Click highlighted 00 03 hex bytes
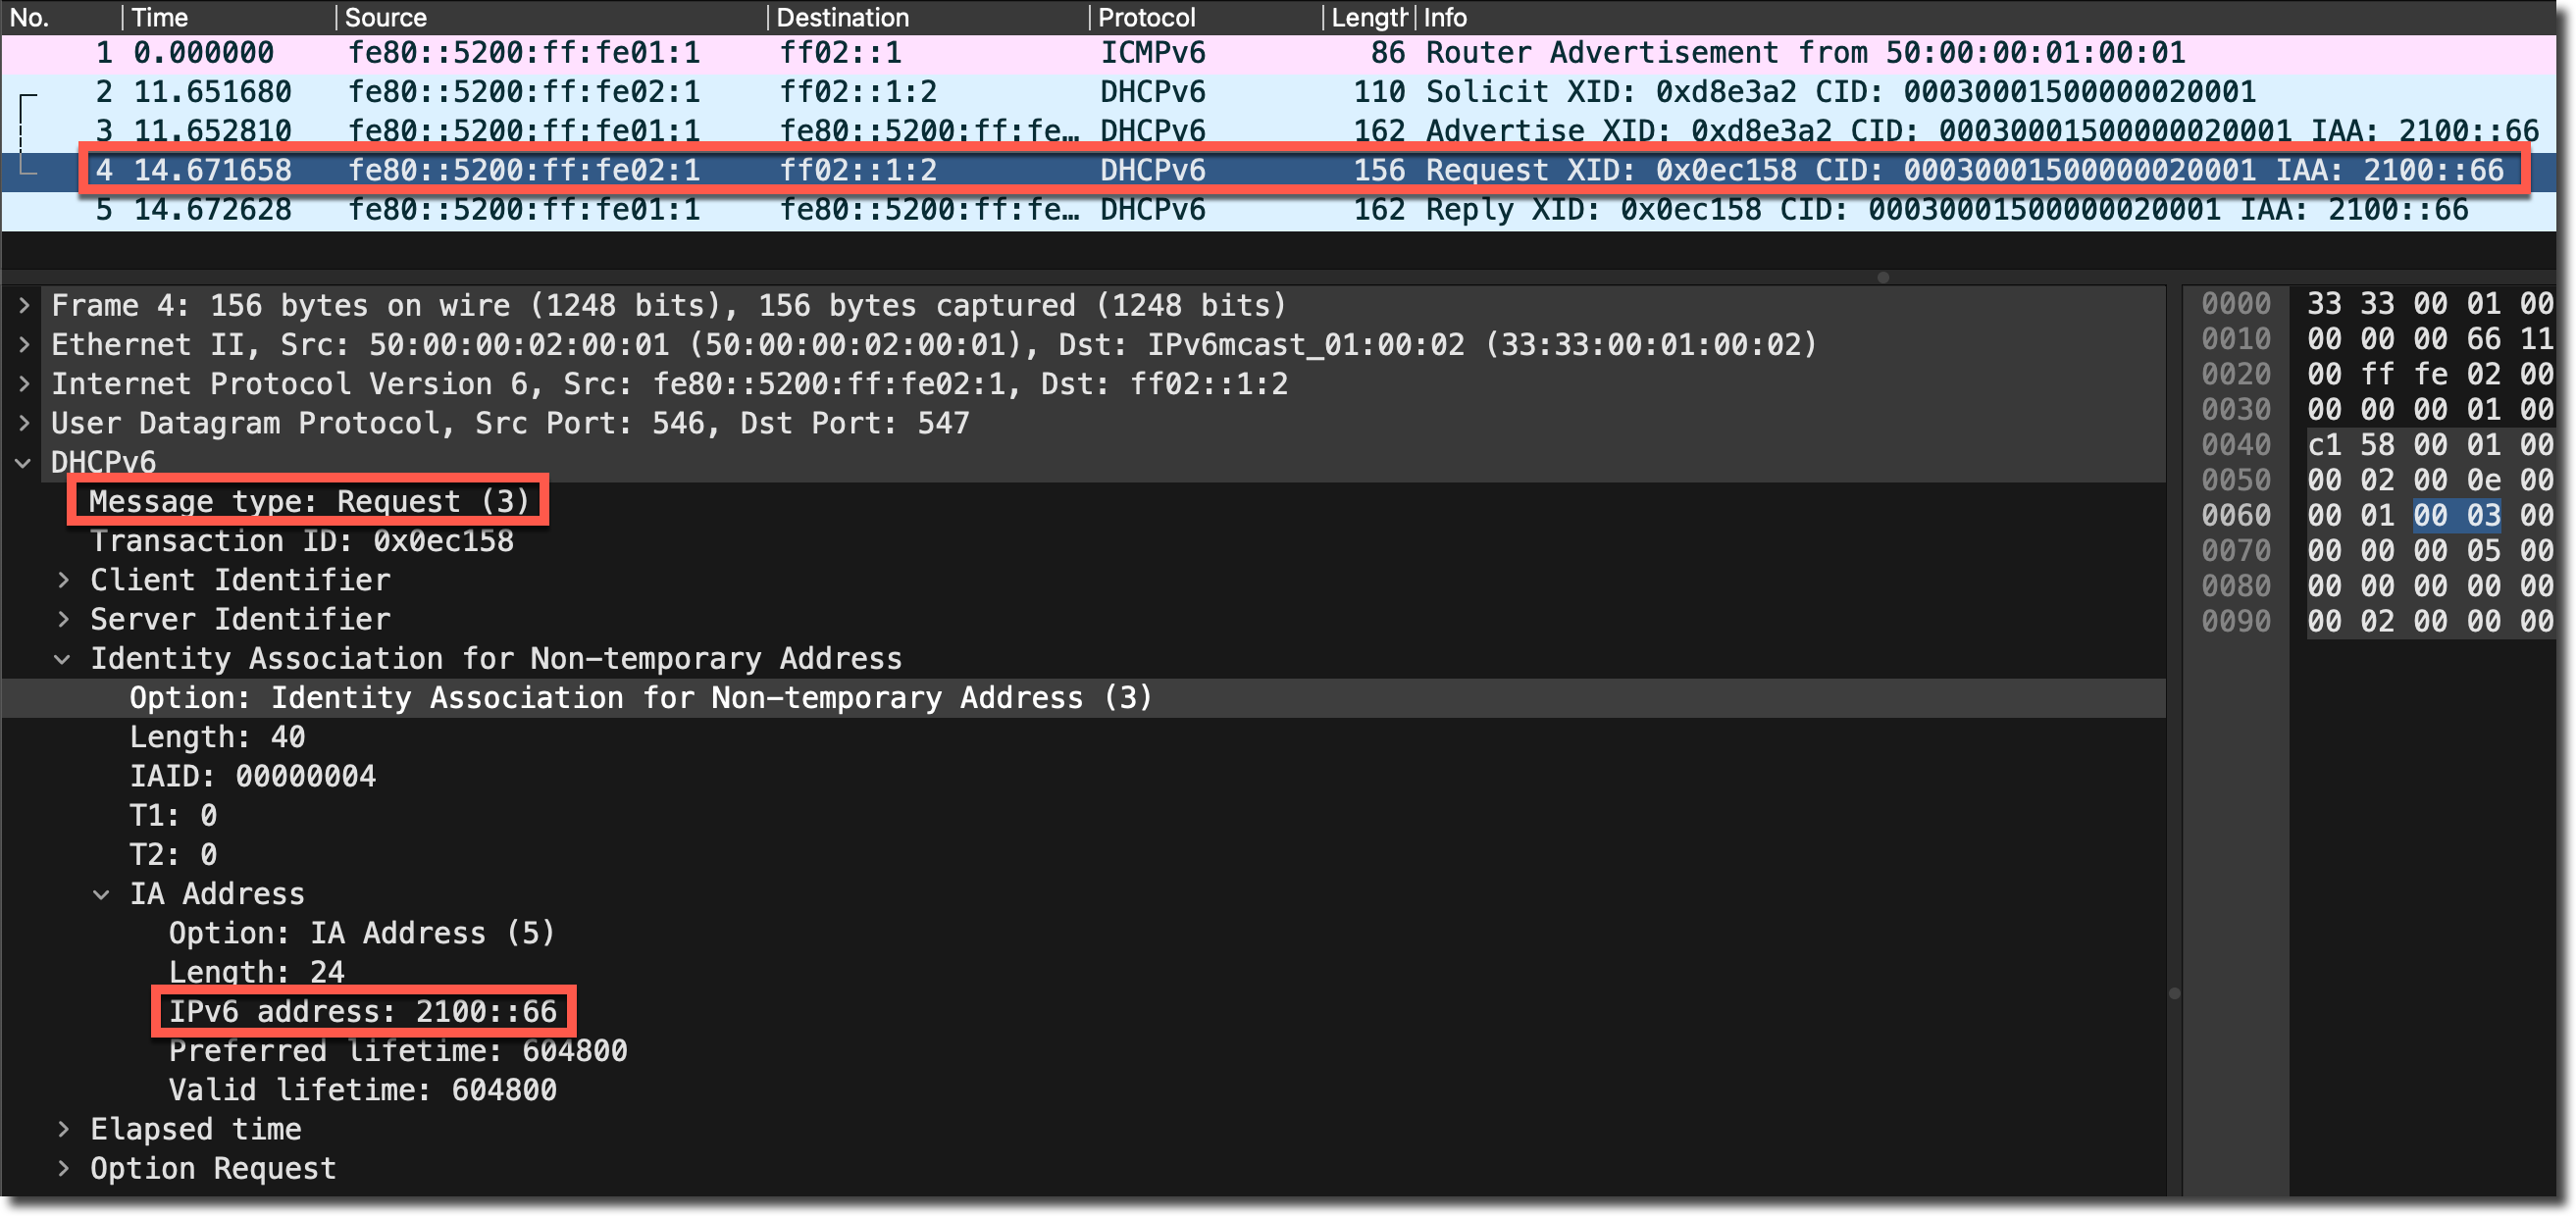This screenshot has width=2576, height=1216. coord(2456,516)
